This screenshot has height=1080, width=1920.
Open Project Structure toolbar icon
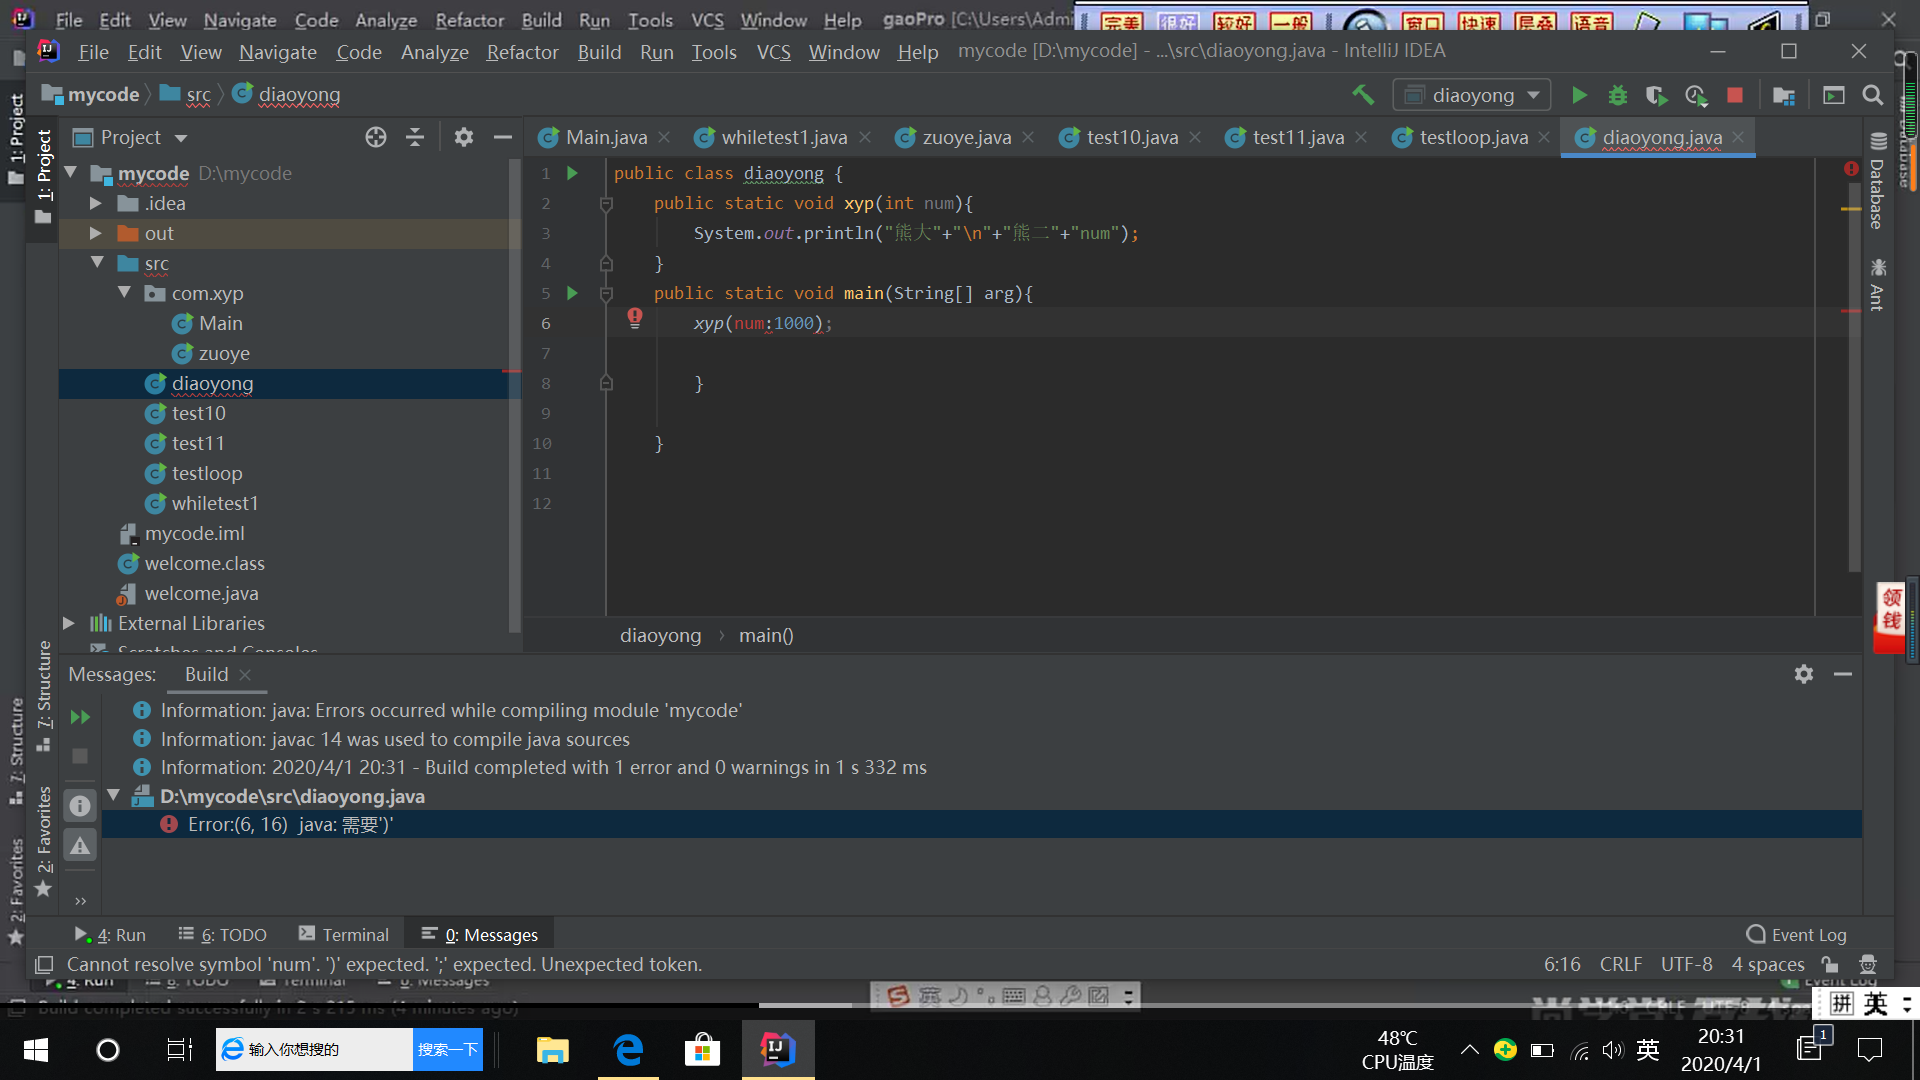click(x=1783, y=95)
